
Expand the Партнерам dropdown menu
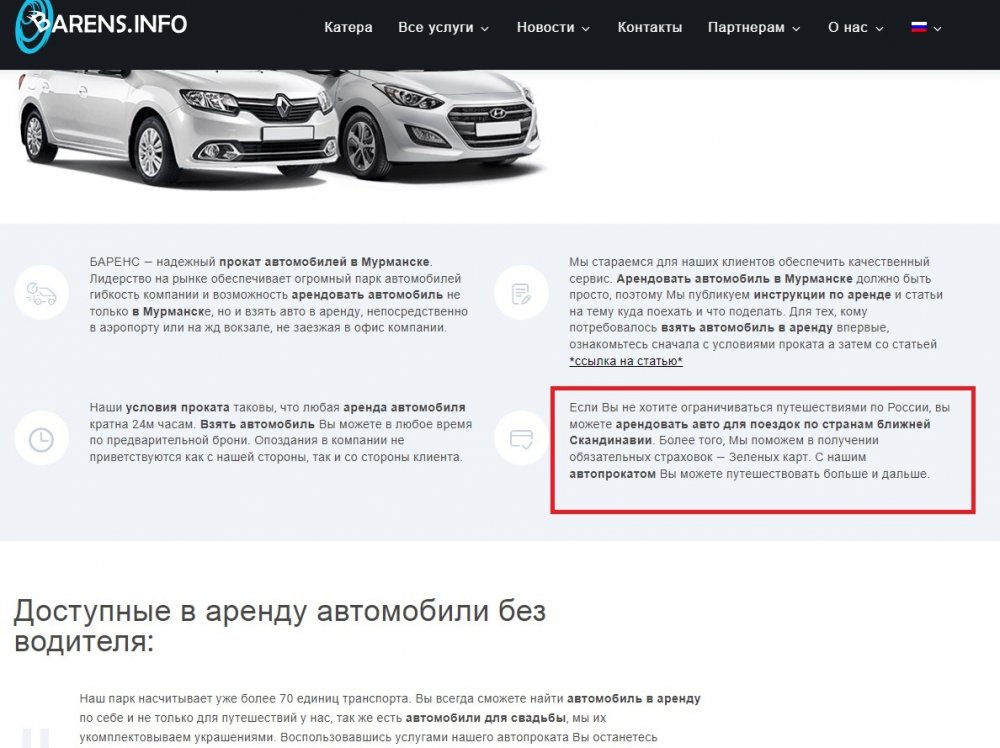[x=754, y=27]
